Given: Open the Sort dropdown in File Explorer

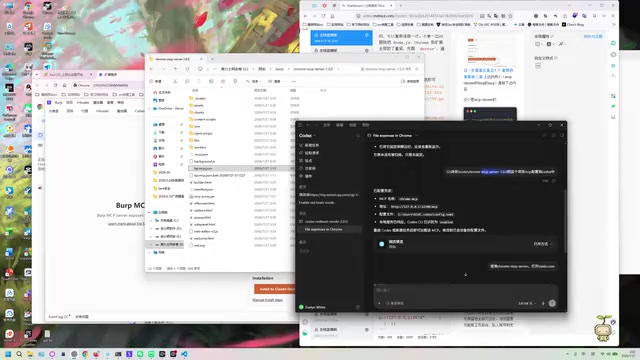Looking at the screenshot, I should pos(253,81).
